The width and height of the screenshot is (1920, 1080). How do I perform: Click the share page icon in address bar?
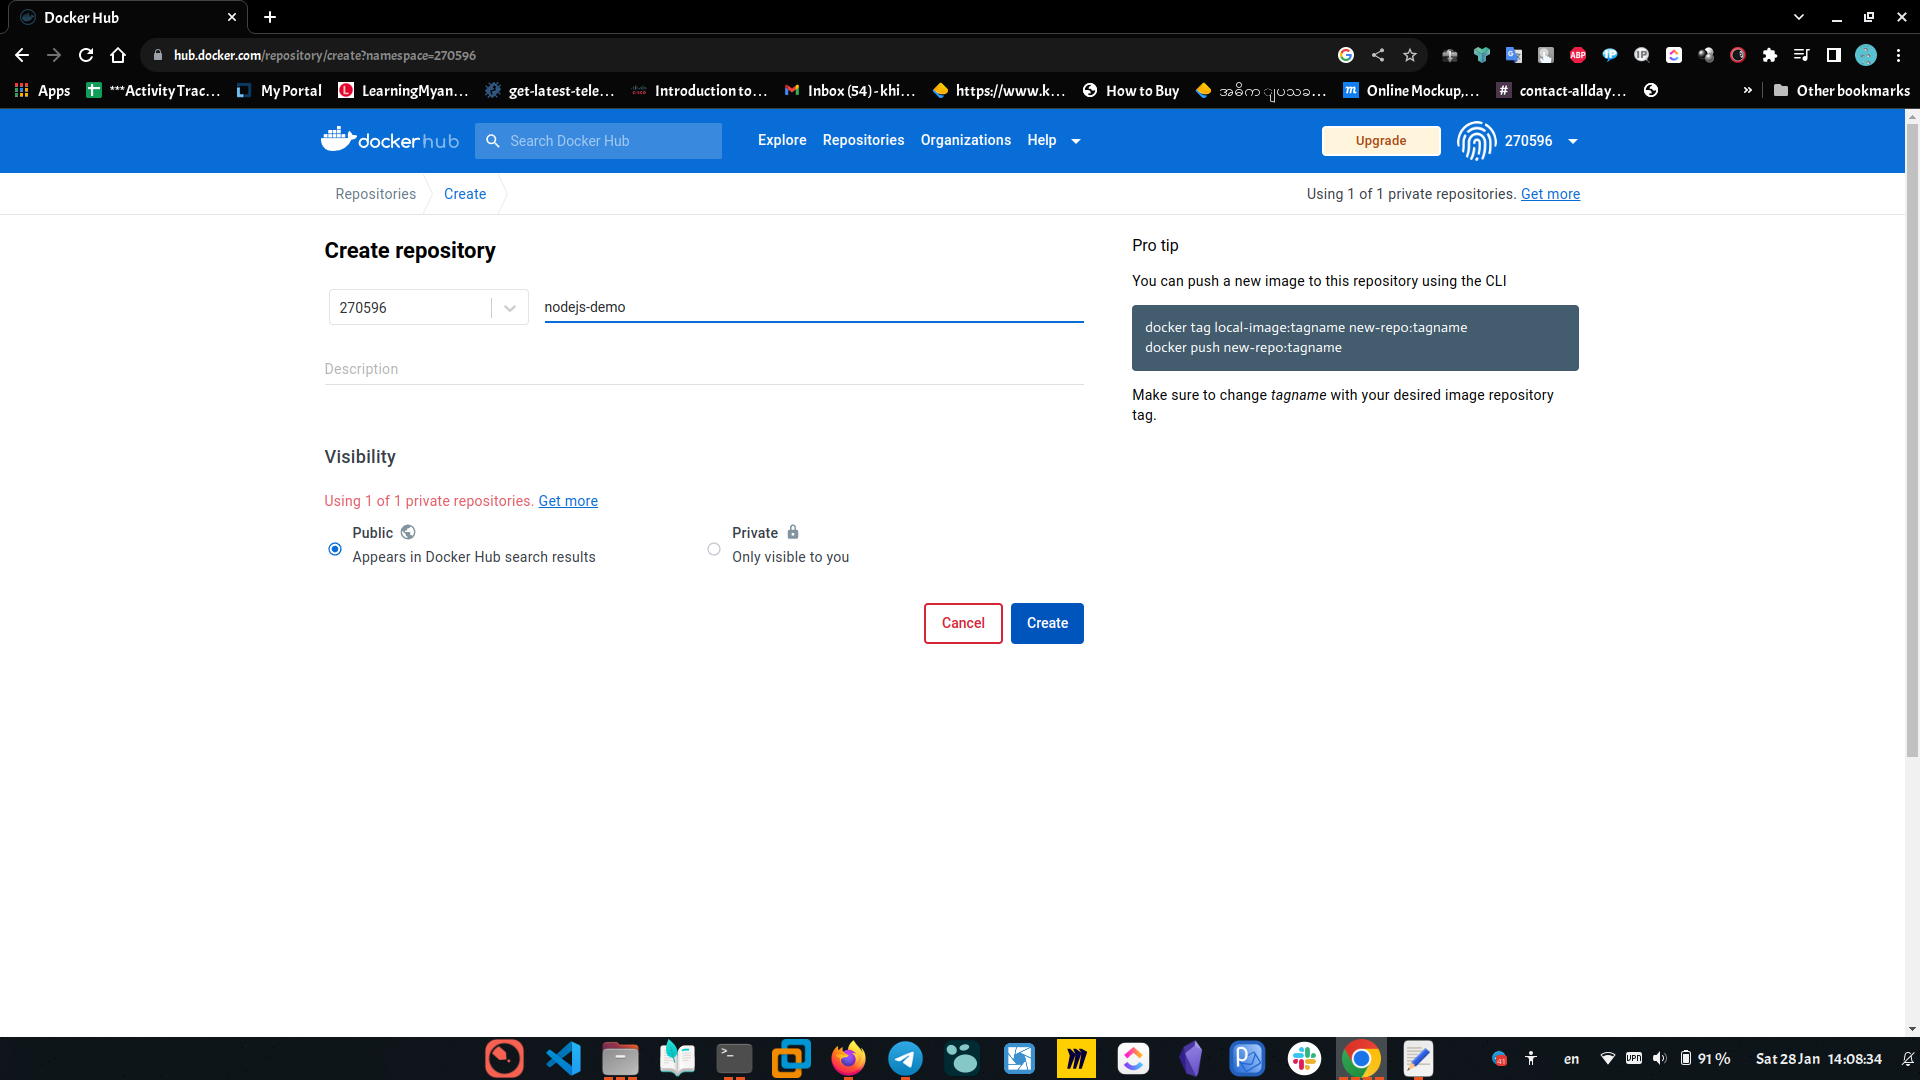click(1378, 55)
